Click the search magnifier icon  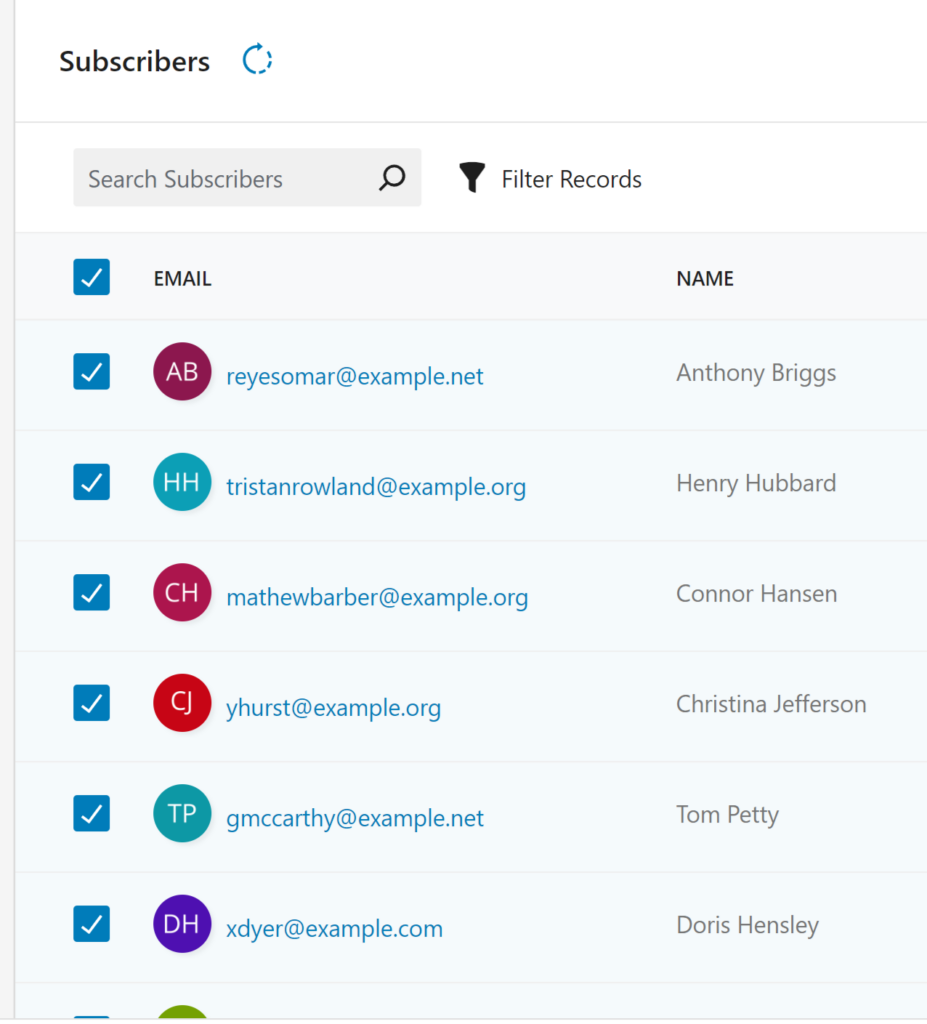(x=392, y=178)
